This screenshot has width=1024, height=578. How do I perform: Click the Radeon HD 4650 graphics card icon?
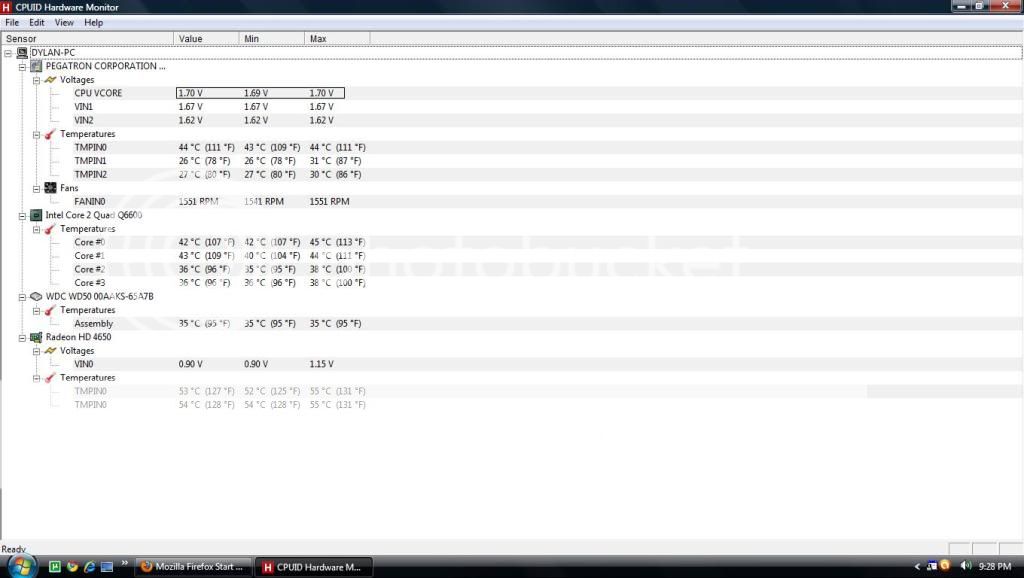36,338
